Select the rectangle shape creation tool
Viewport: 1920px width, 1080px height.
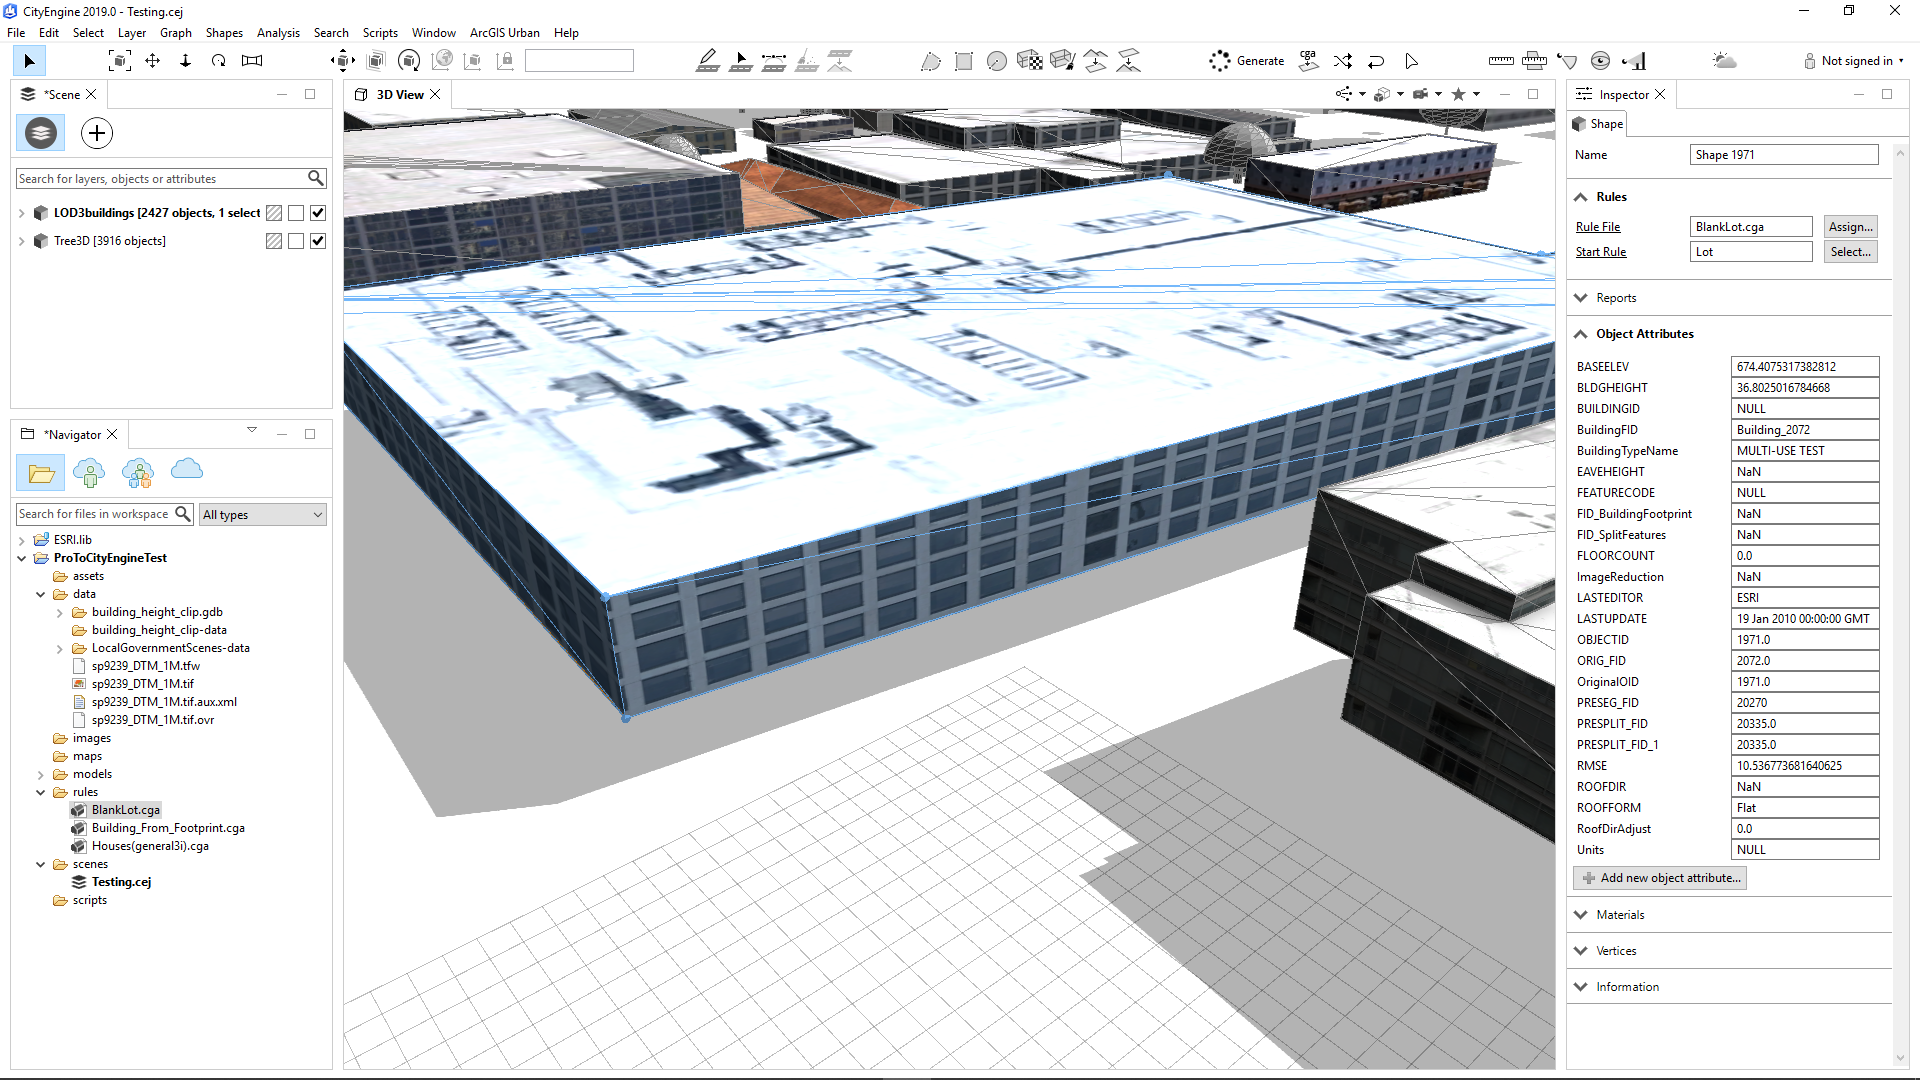pyautogui.click(x=964, y=61)
